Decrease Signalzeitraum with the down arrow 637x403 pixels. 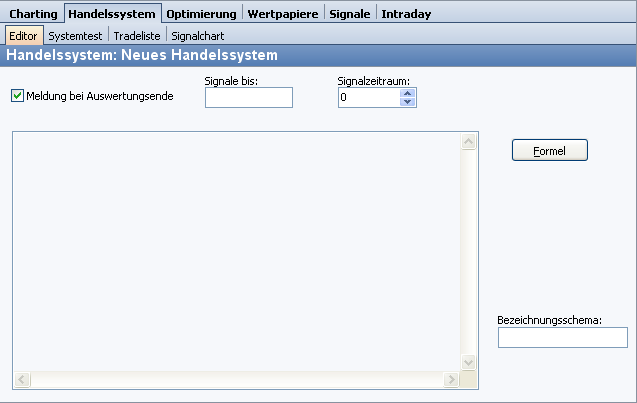pos(407,101)
